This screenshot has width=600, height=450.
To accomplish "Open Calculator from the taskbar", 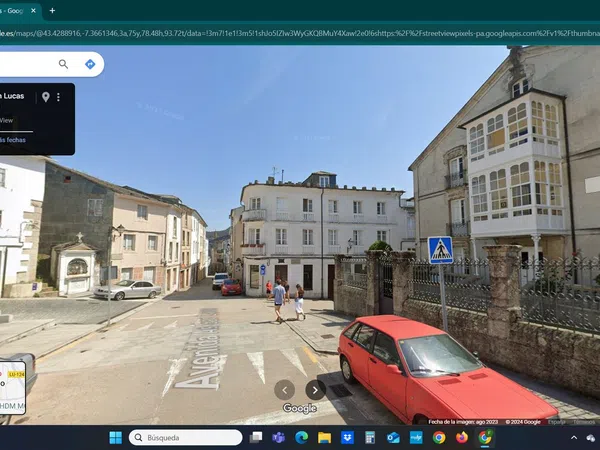I will click(370, 438).
